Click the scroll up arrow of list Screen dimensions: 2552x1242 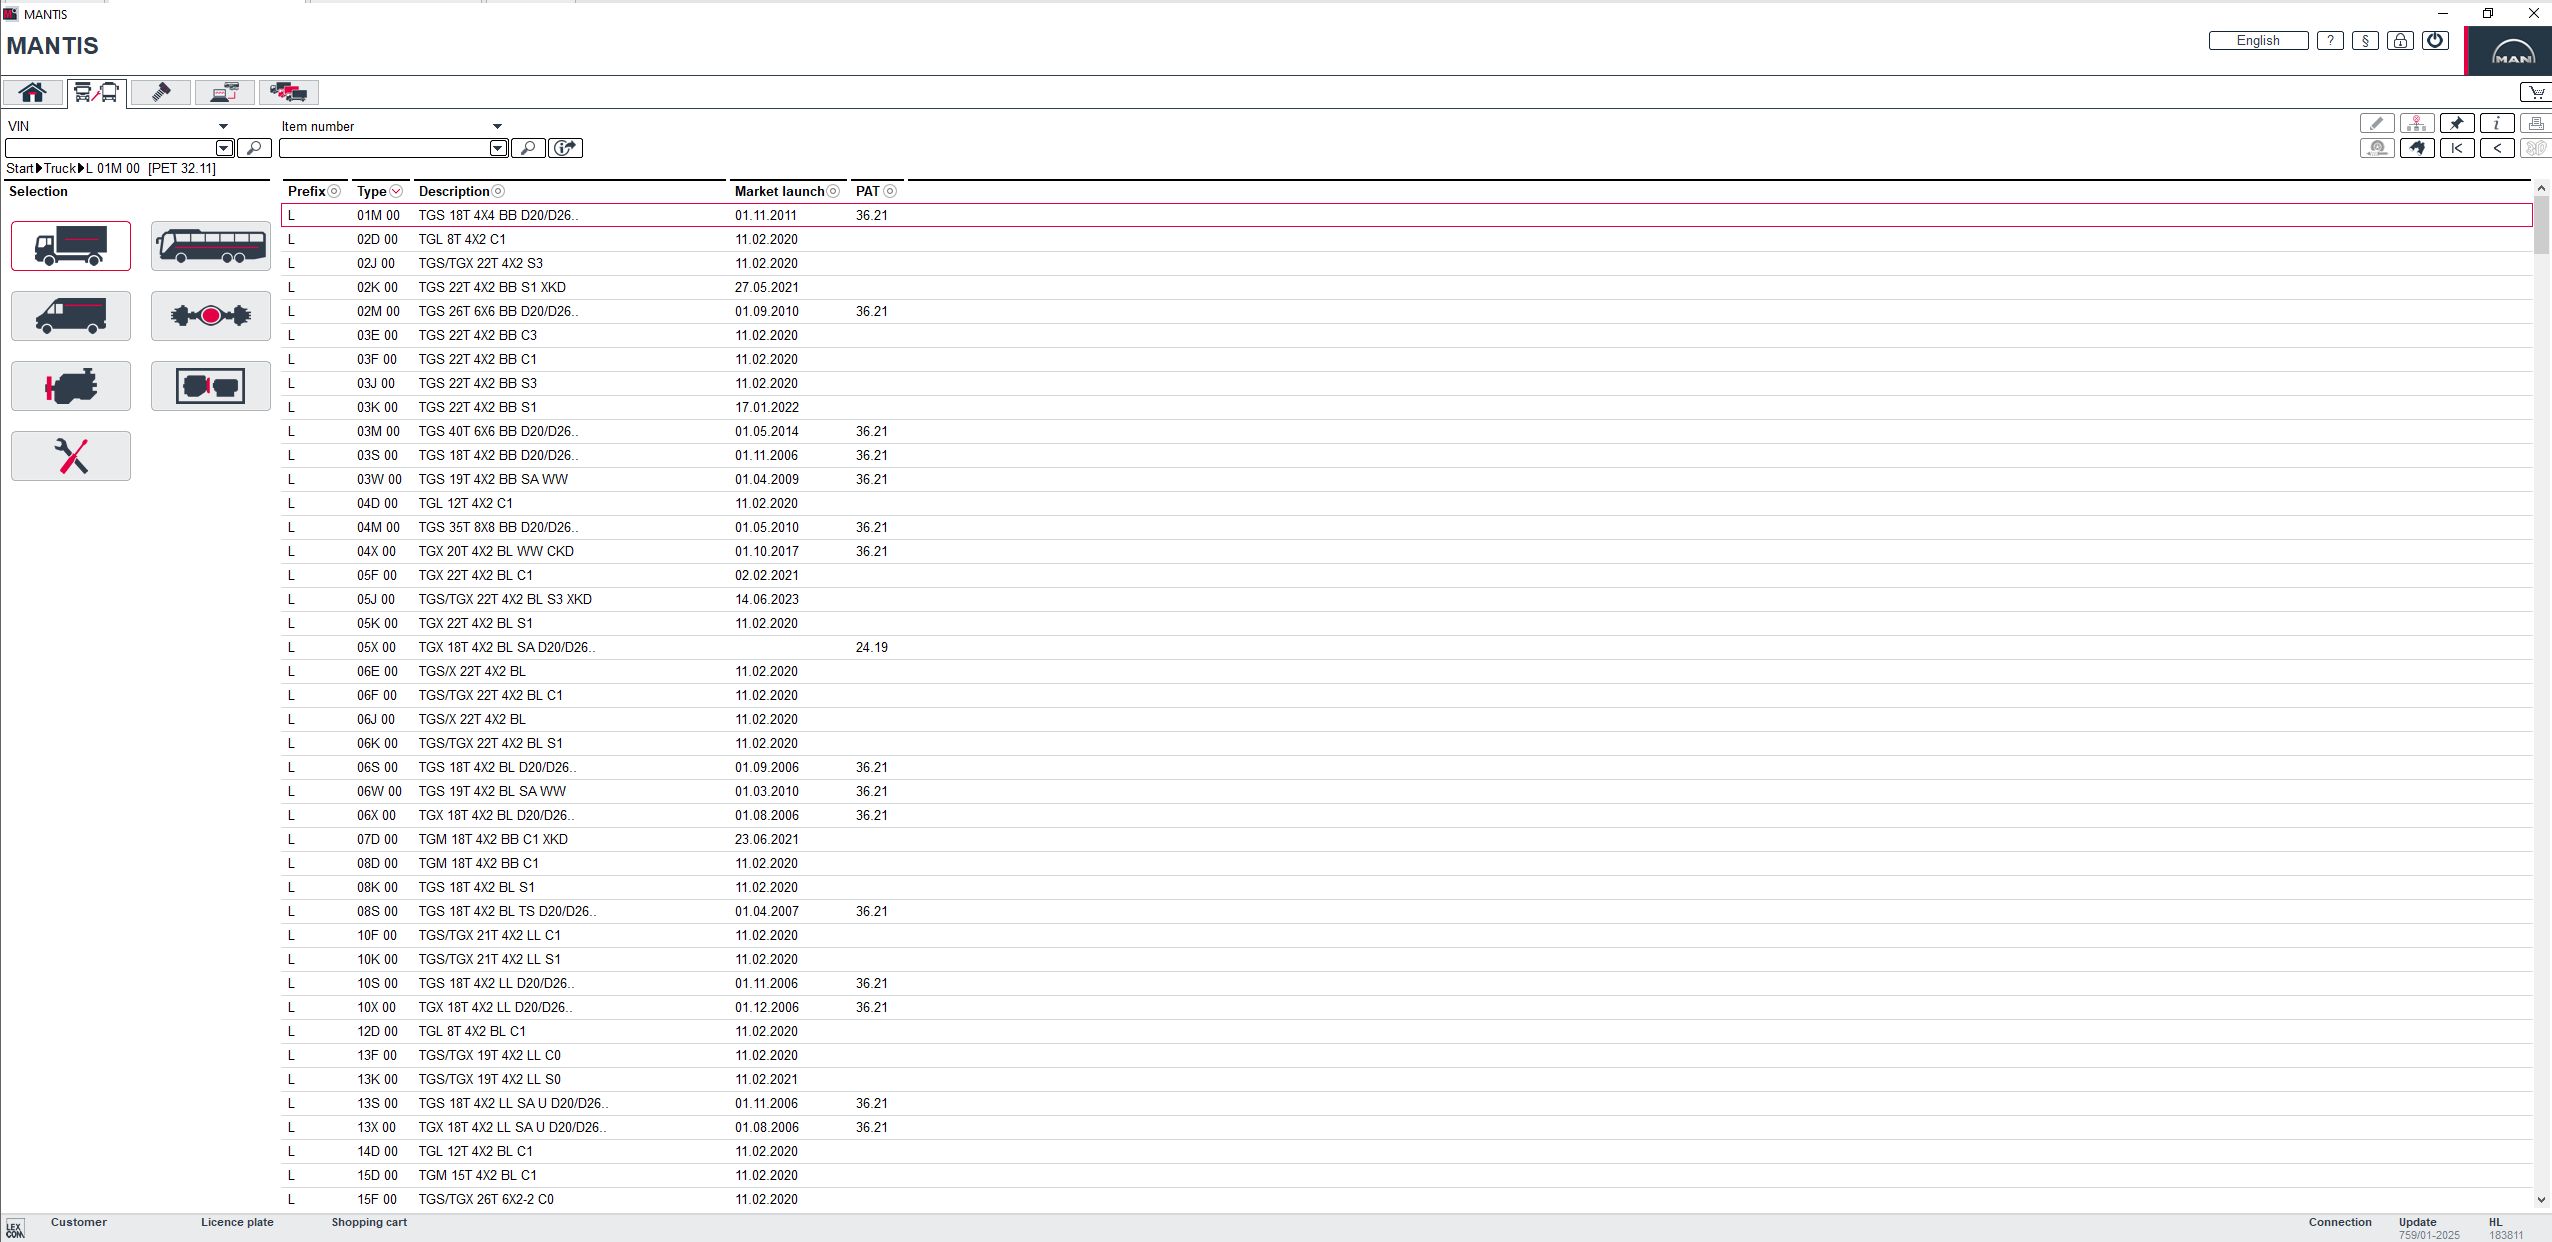[2542, 188]
